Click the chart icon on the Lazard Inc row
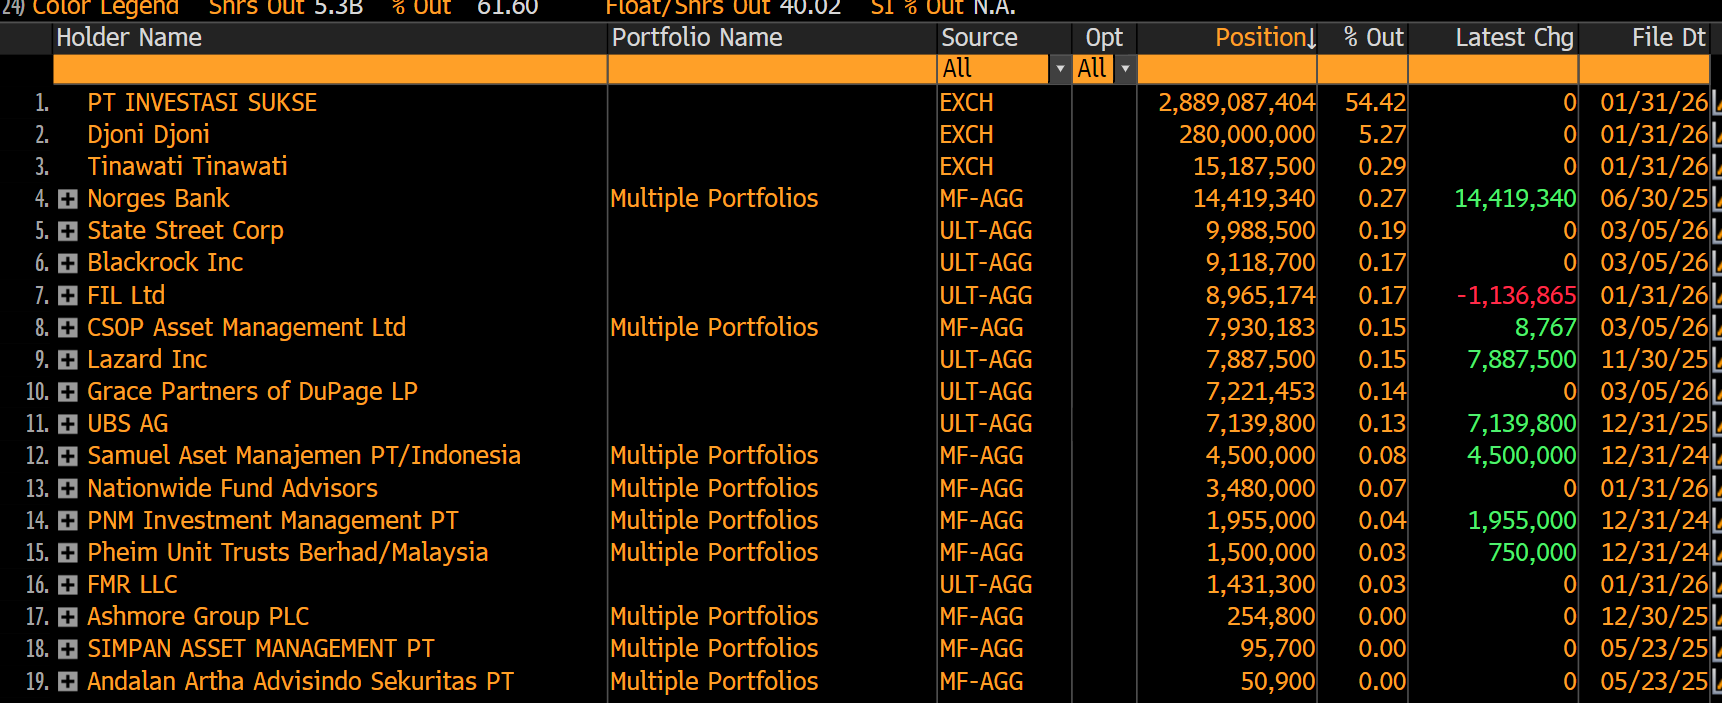The height and width of the screenshot is (703, 1722). [1716, 360]
